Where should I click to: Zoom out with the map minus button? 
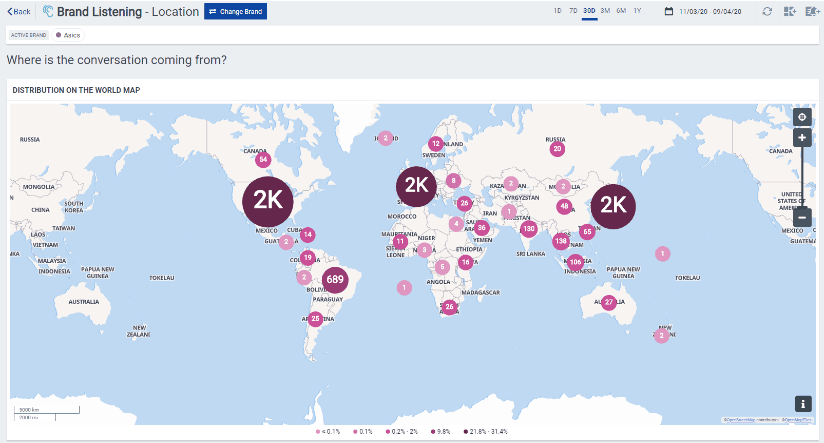[x=802, y=217]
